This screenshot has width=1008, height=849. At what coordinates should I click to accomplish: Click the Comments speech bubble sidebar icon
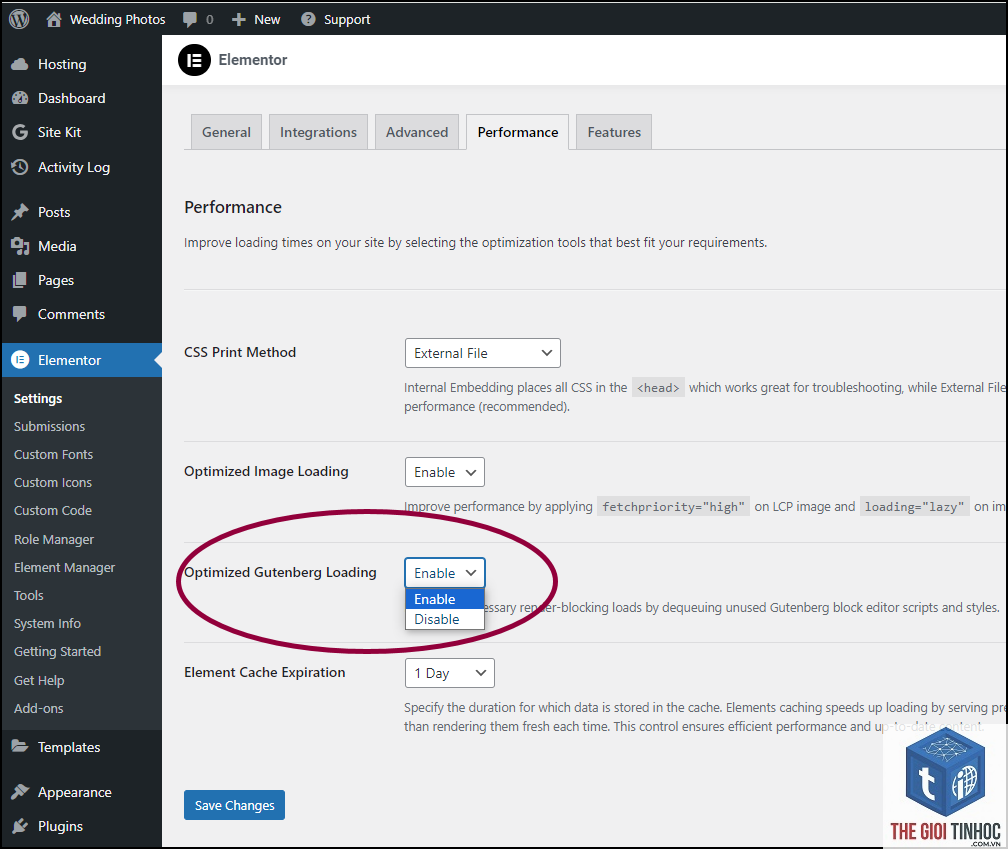20,314
